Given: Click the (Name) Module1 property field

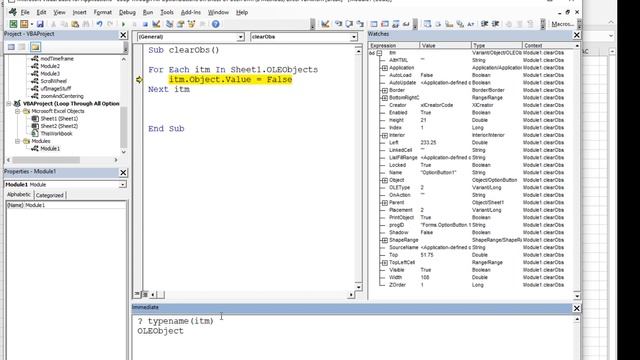Looking at the screenshot, I should 66,205.
